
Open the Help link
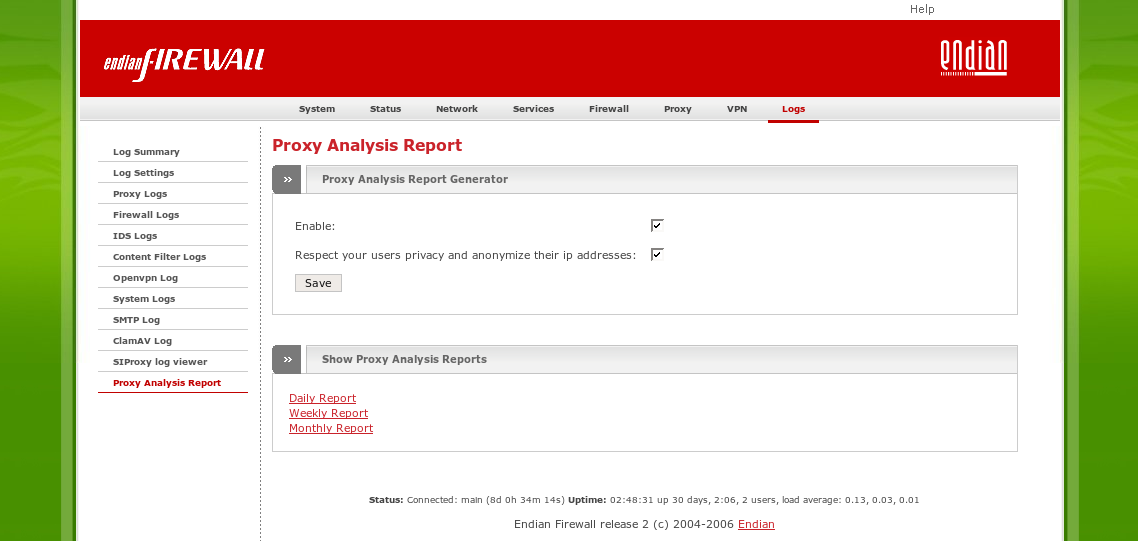(922, 9)
